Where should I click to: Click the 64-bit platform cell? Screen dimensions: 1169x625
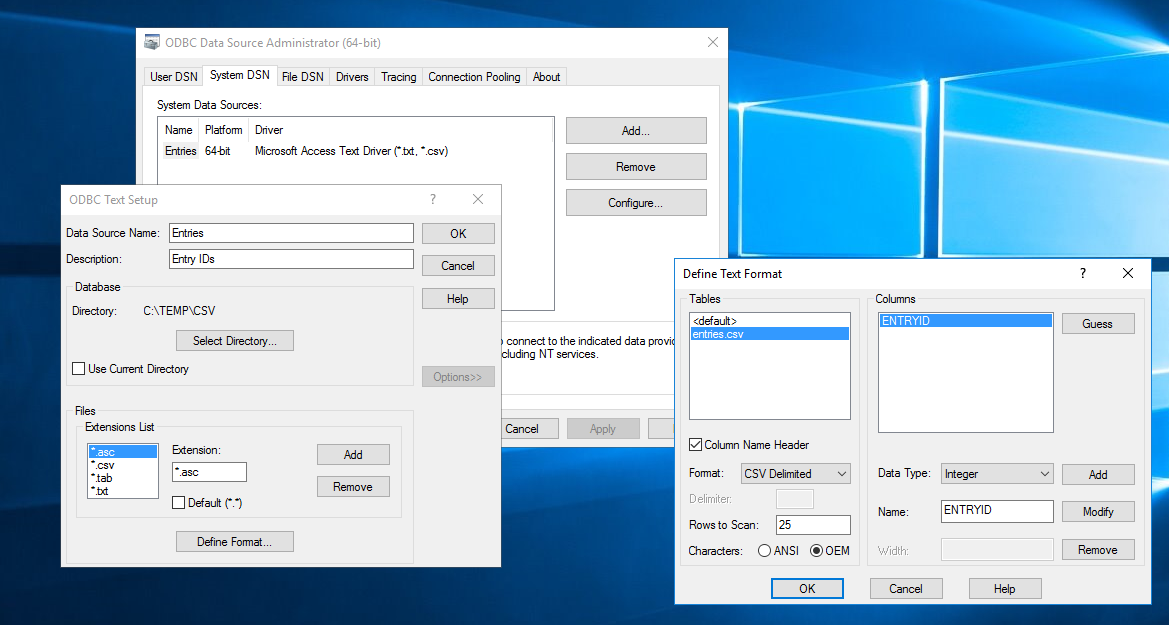point(218,151)
